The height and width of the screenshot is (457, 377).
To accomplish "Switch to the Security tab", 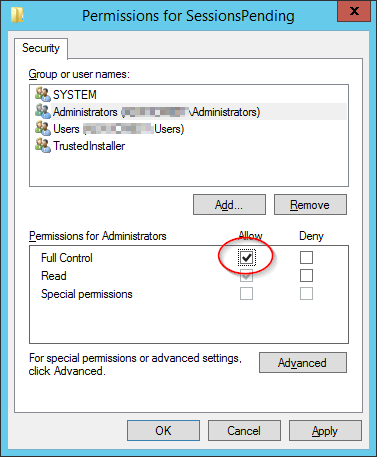I will coord(41,48).
